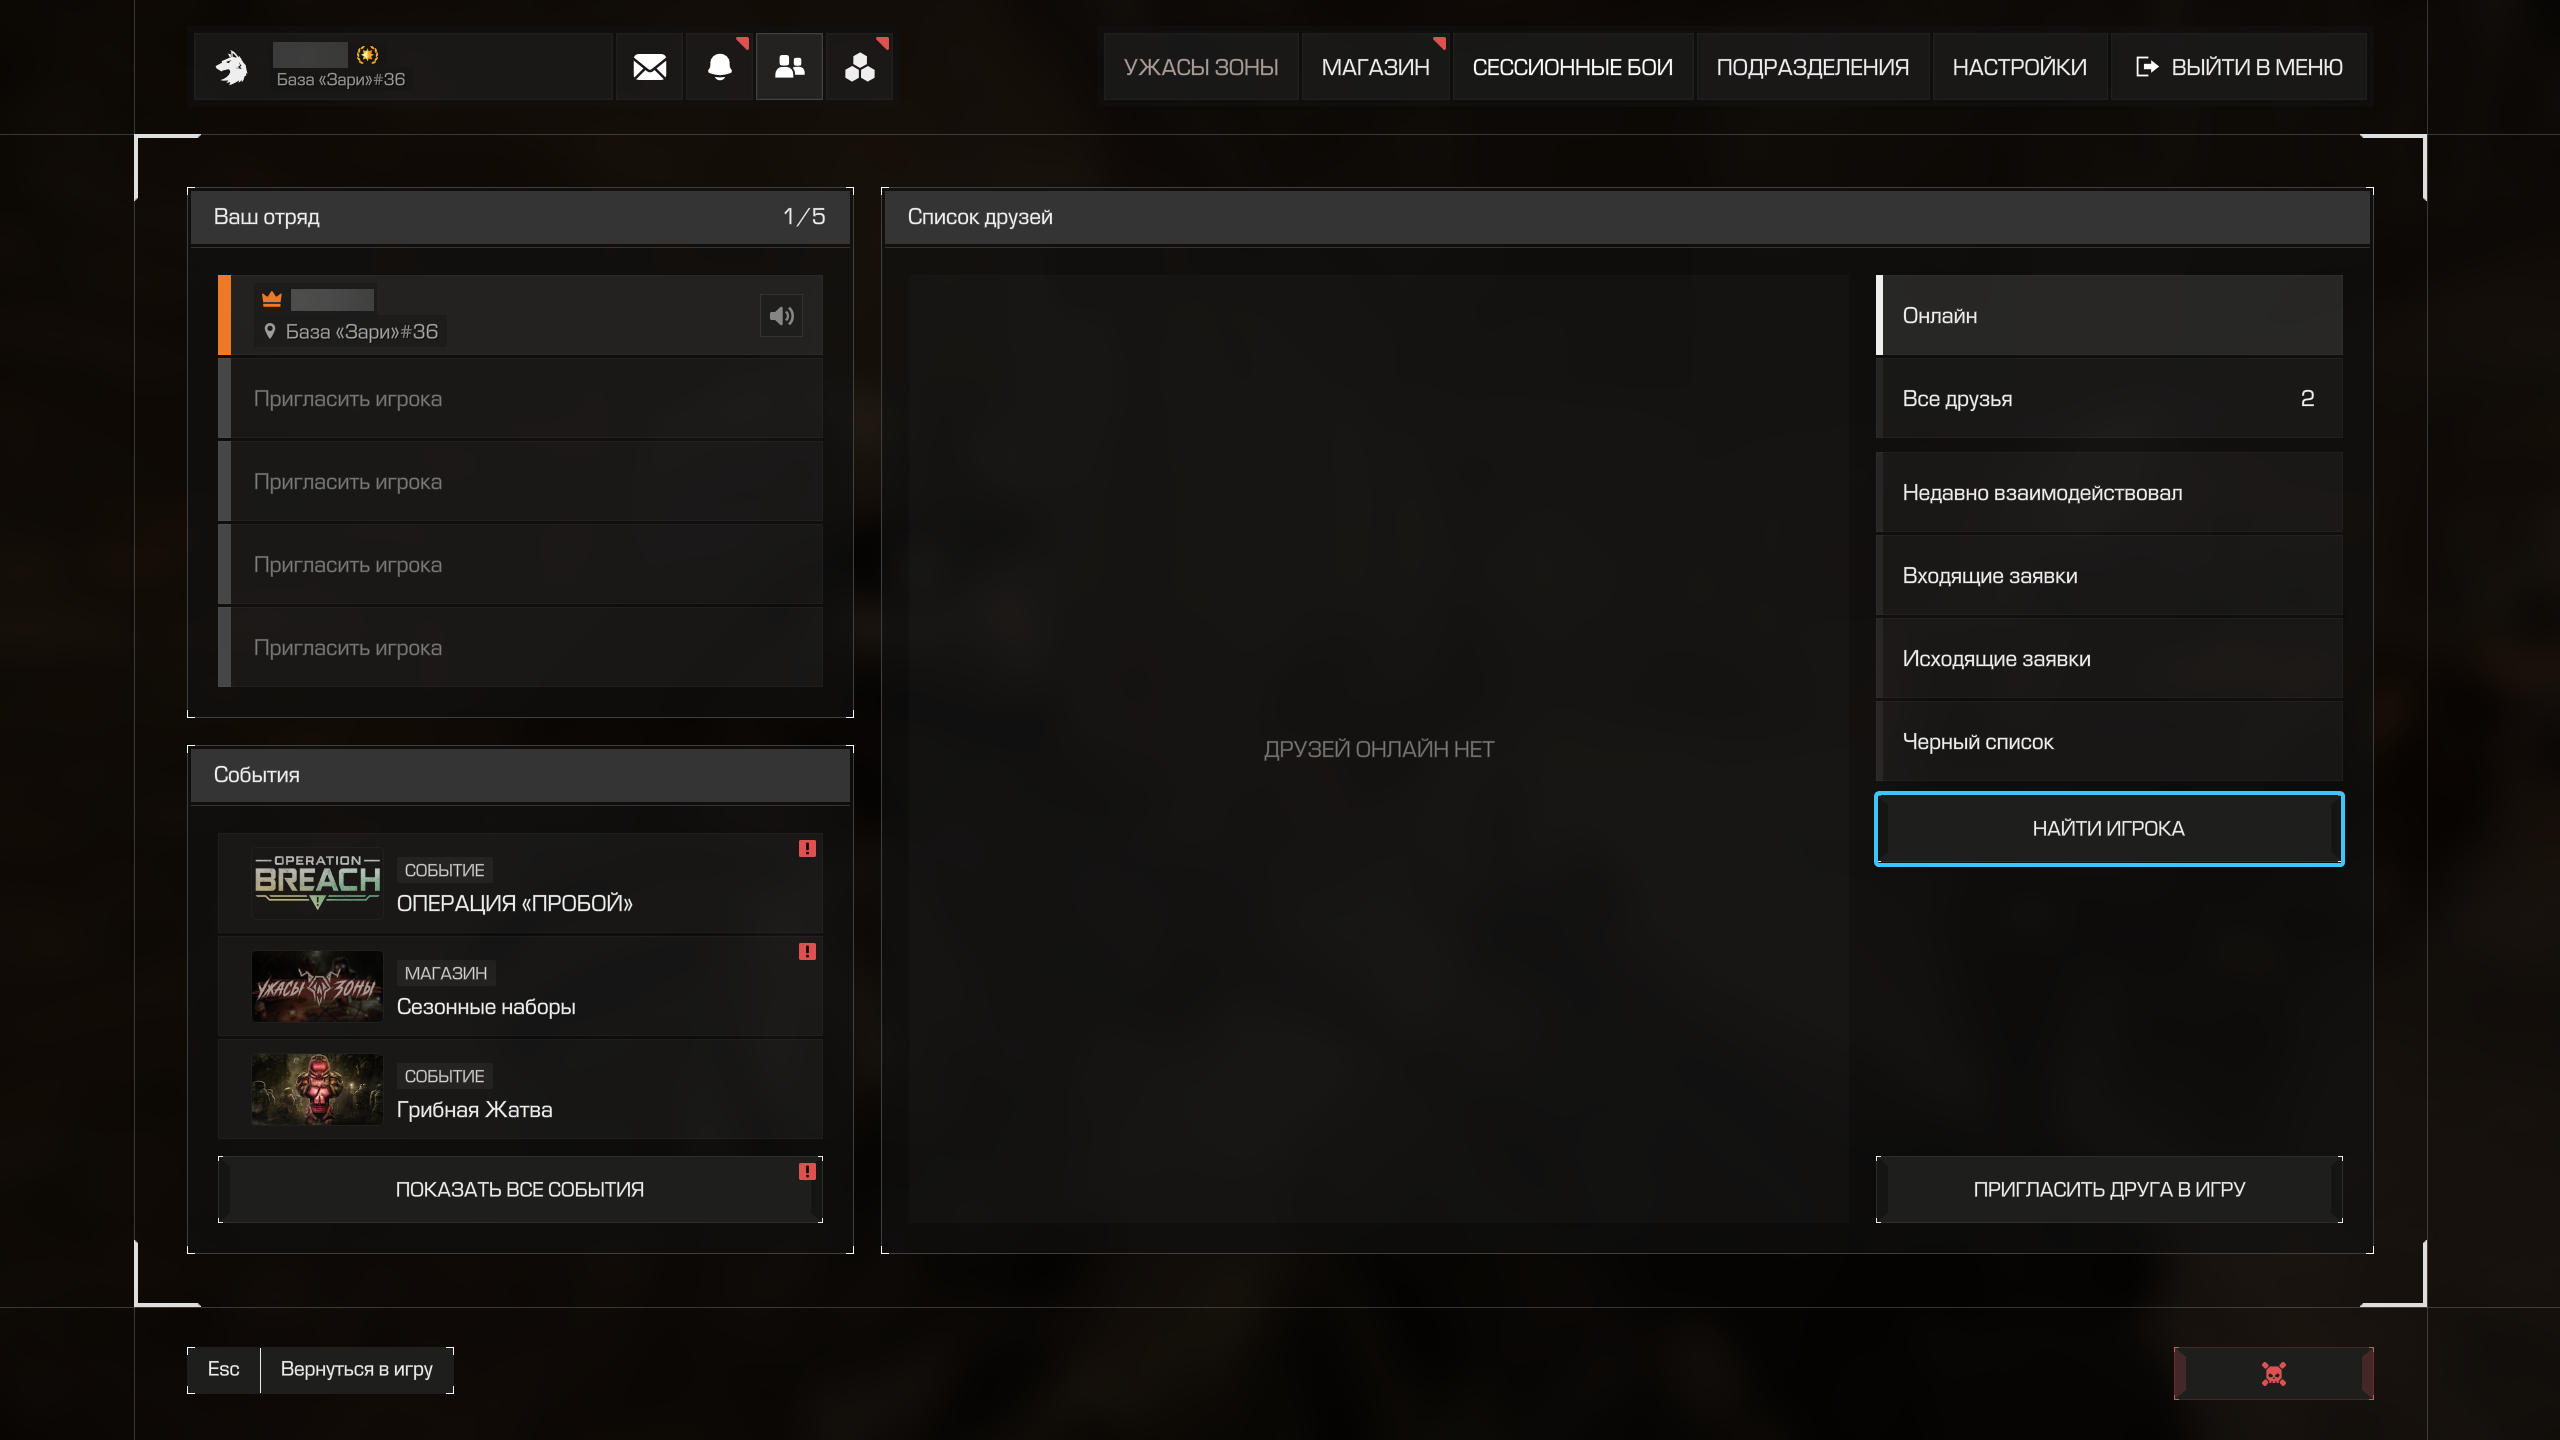Click Operation Breach alert exclamation icon
The height and width of the screenshot is (1440, 2560).
point(807,849)
